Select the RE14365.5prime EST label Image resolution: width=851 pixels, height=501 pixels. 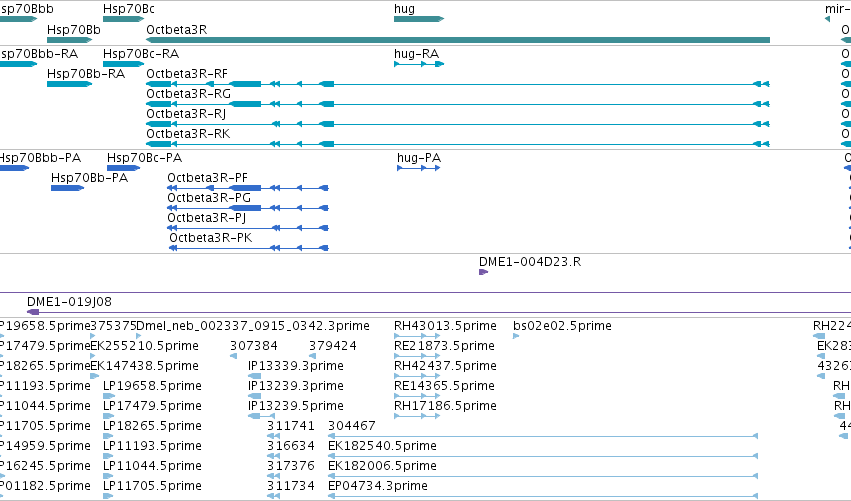click(x=444, y=386)
